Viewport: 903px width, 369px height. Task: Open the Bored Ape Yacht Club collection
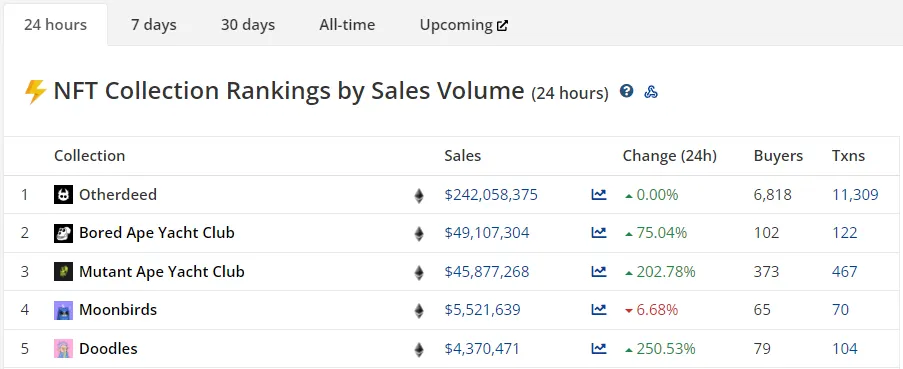(x=157, y=233)
